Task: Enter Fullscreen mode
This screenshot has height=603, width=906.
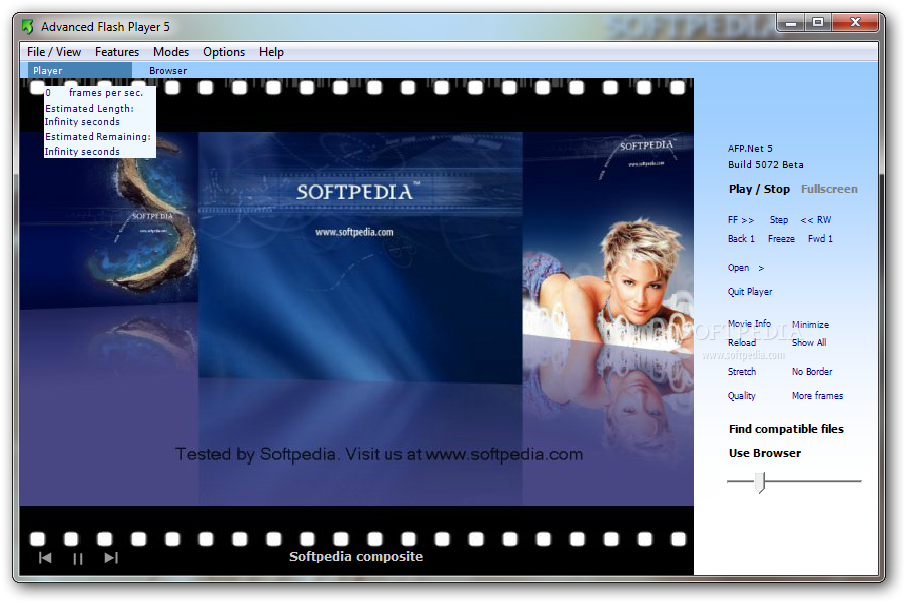Action: [x=829, y=189]
